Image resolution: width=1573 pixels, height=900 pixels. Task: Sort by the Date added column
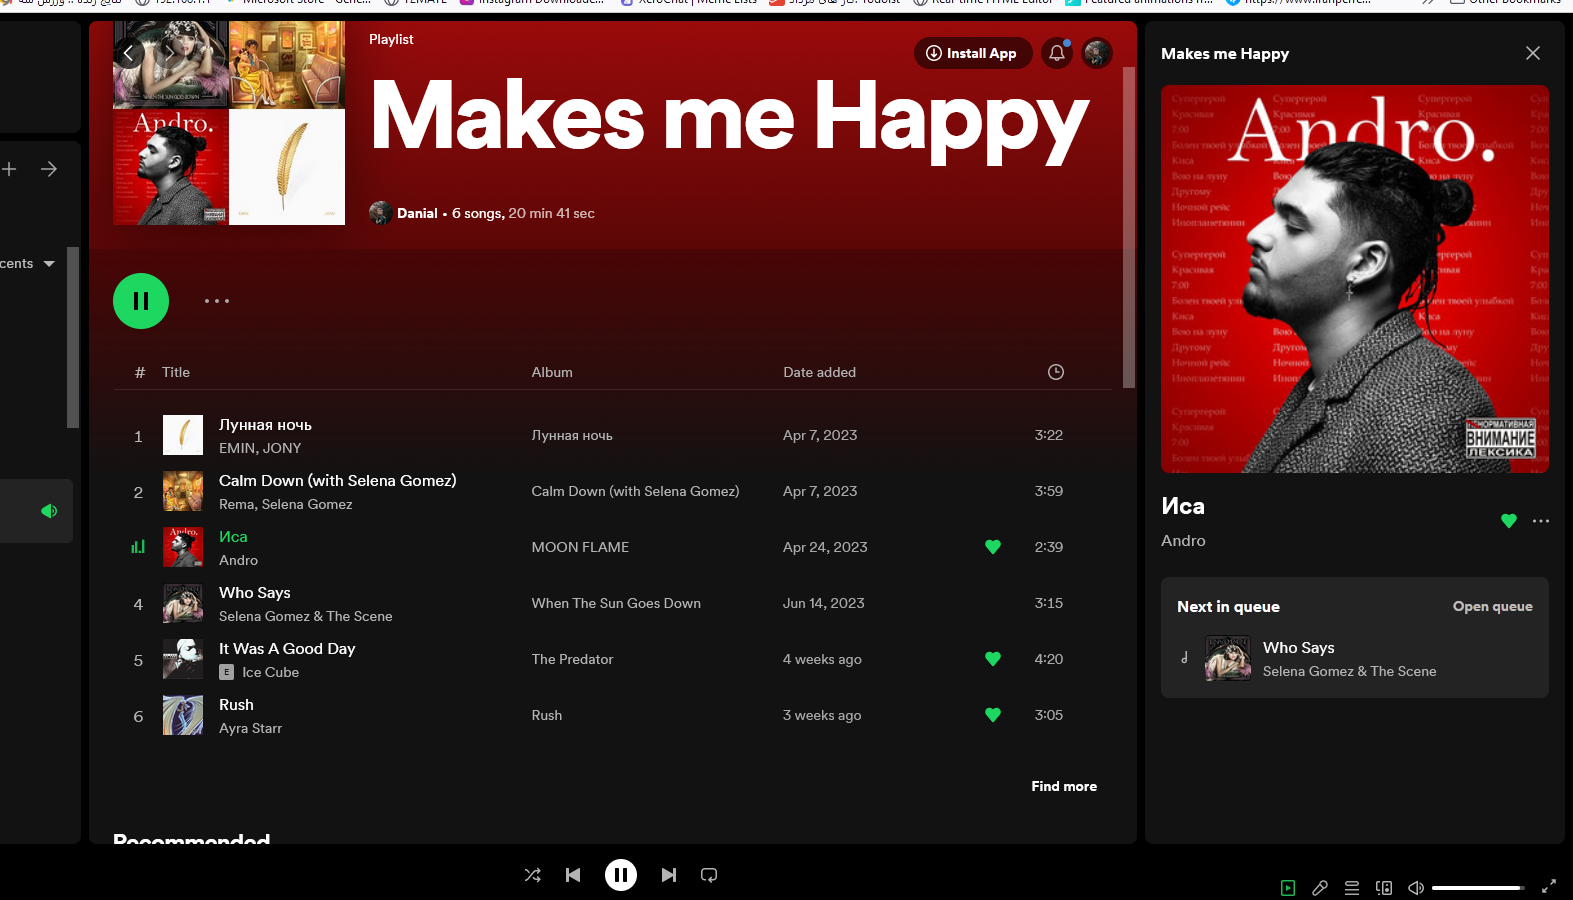[820, 372]
